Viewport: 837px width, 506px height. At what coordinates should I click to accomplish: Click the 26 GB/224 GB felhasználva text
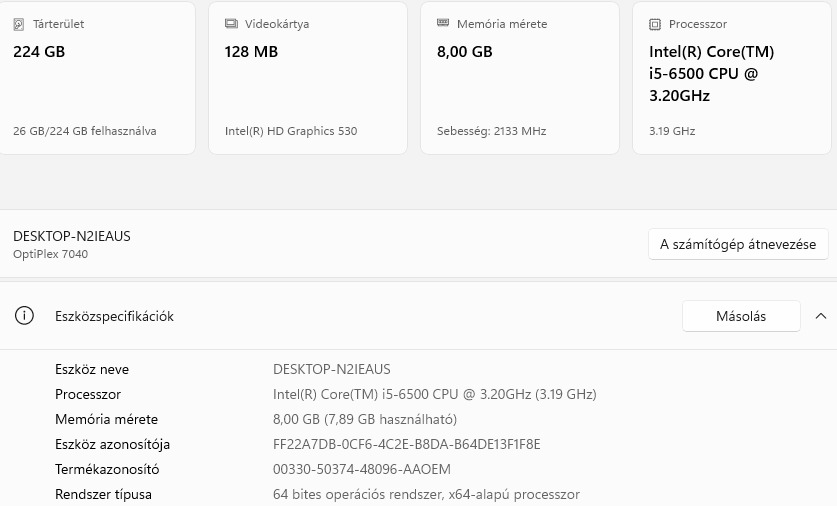(x=85, y=131)
